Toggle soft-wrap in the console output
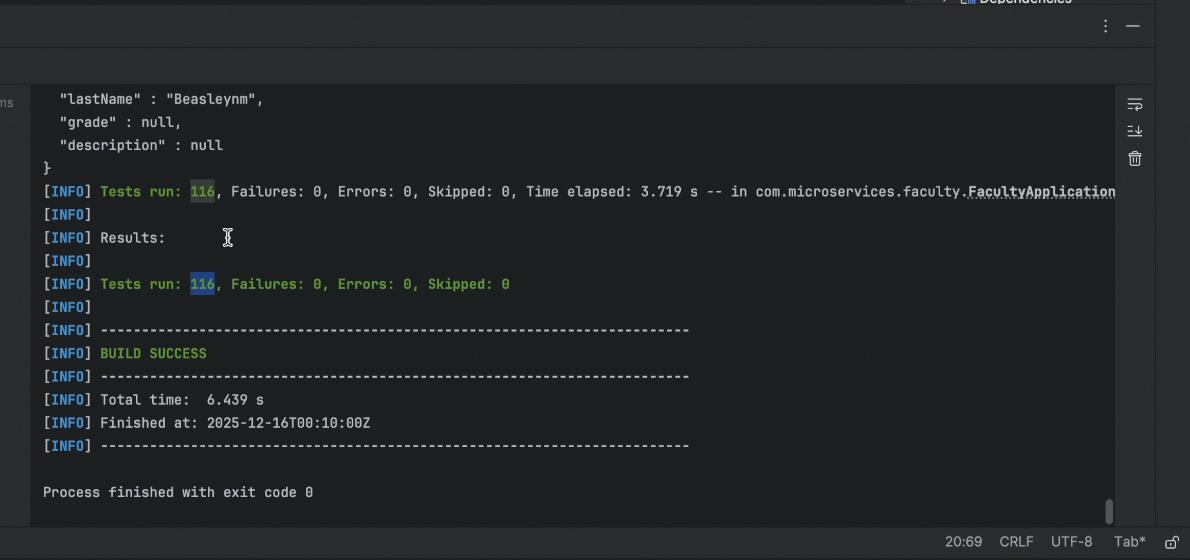Viewport: 1190px width, 560px height. pos(1134,105)
